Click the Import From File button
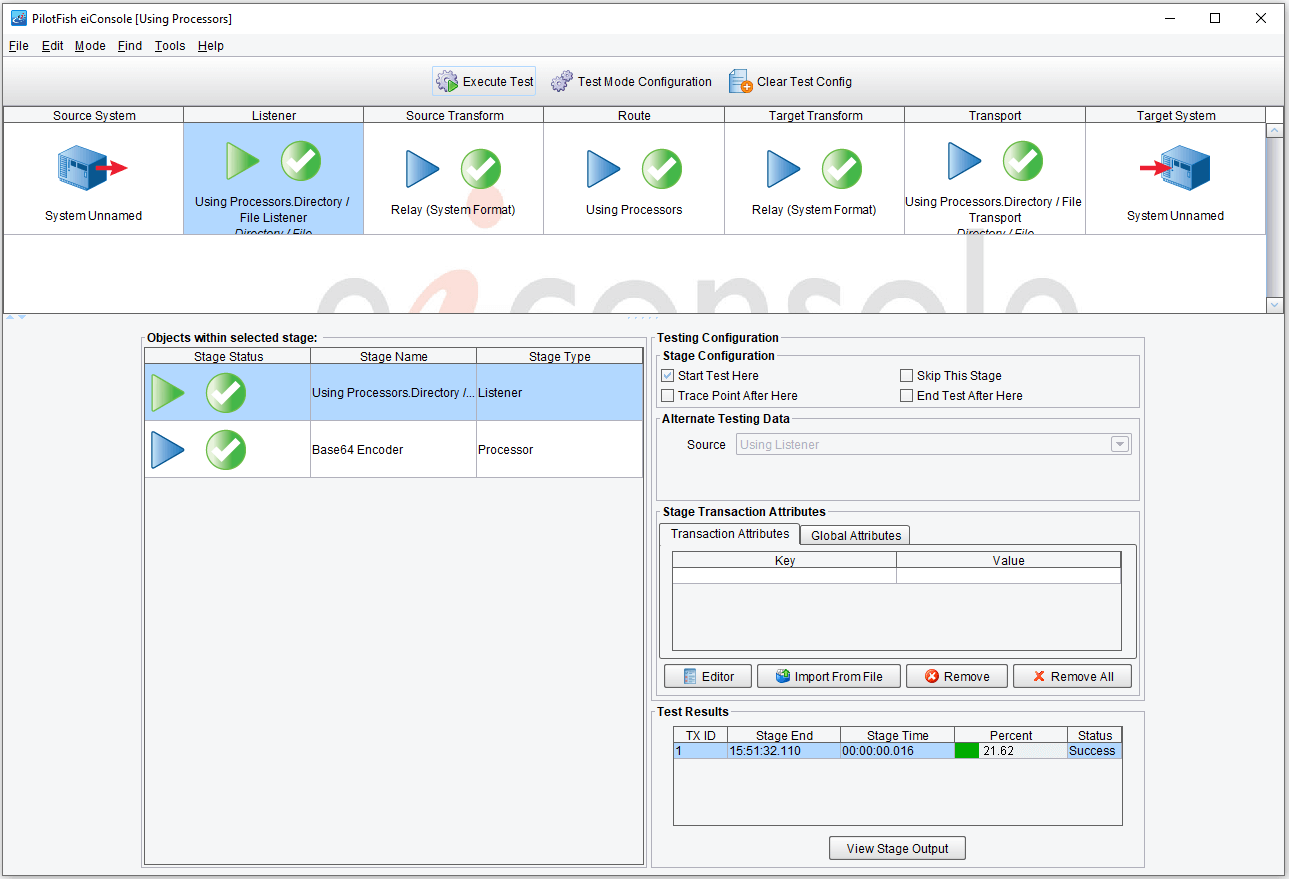The height and width of the screenshot is (879, 1289). pyautogui.click(x=828, y=677)
